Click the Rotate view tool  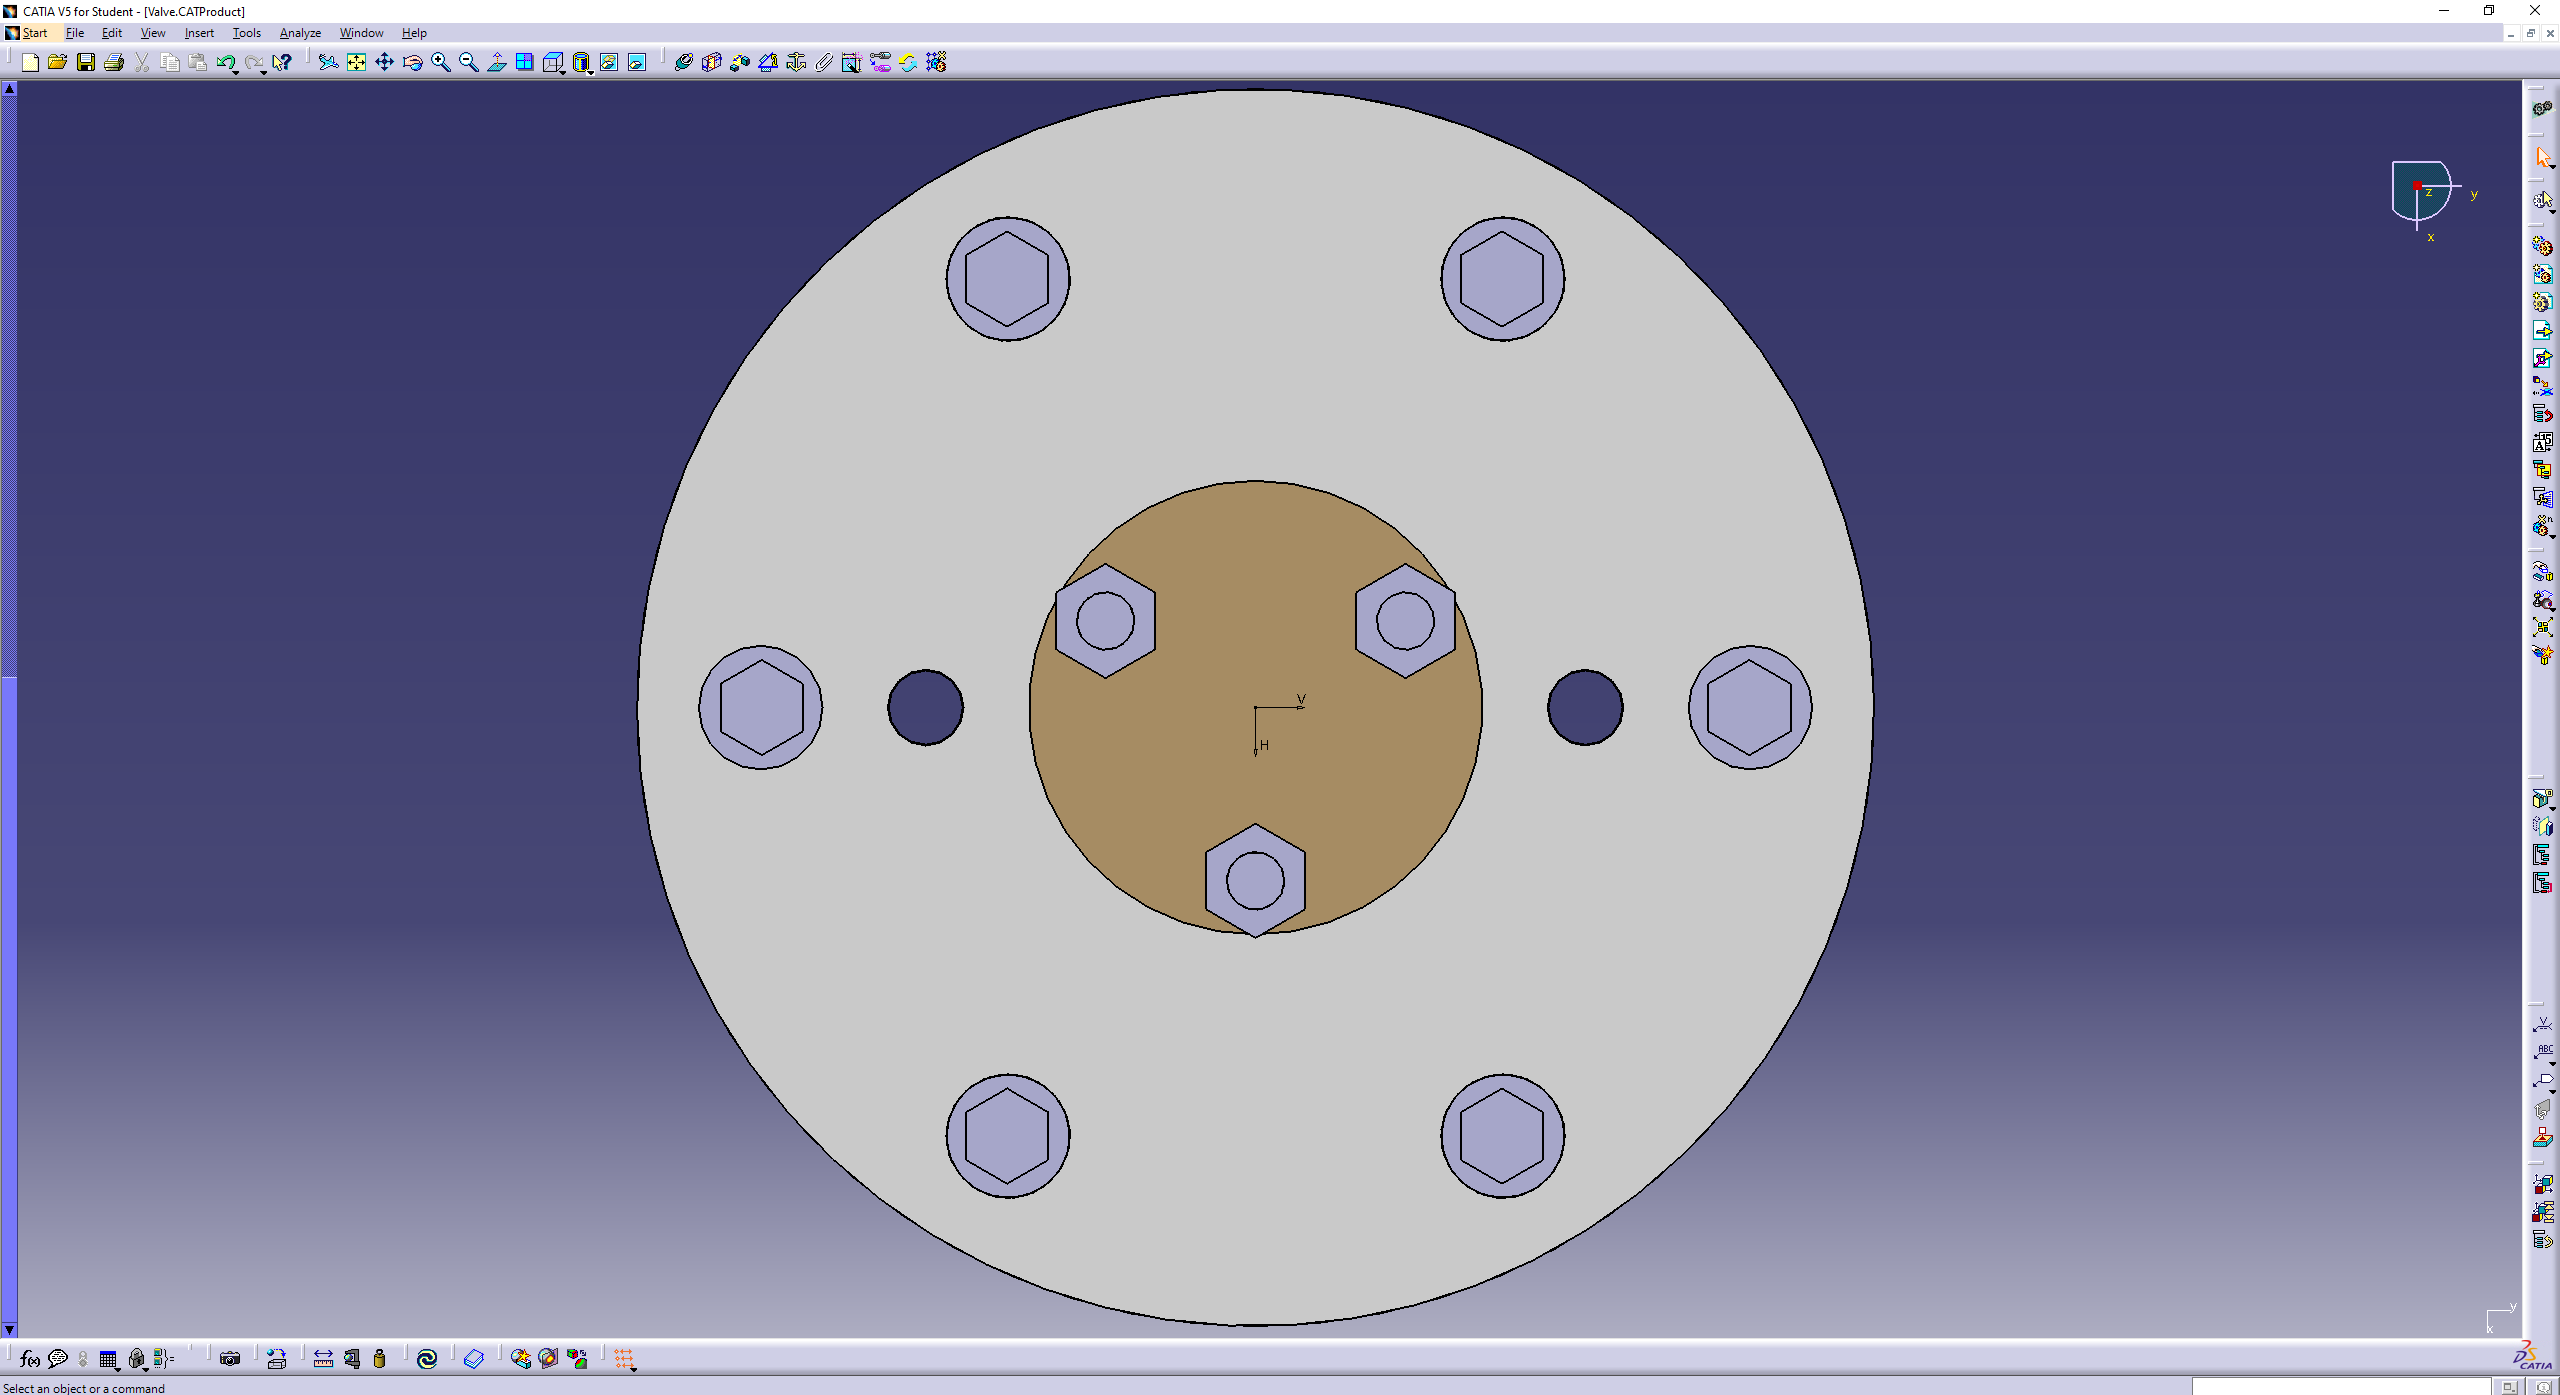(x=412, y=63)
